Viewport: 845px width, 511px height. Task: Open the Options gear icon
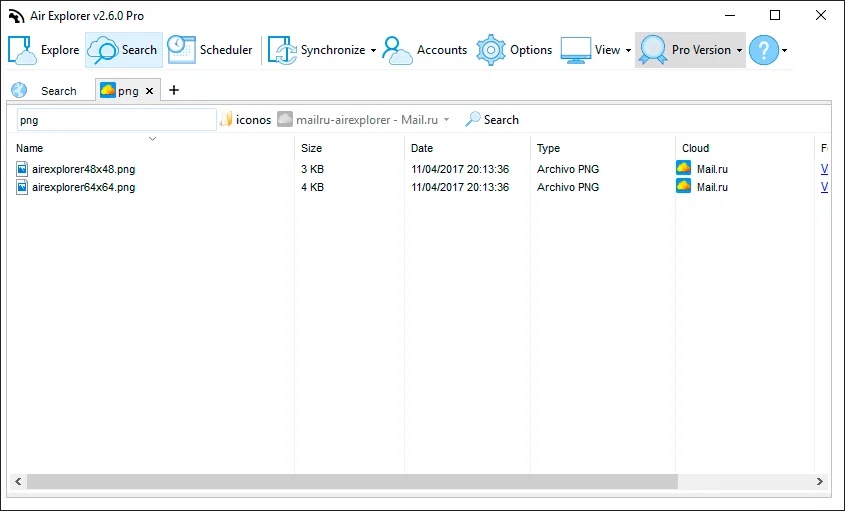coord(491,50)
